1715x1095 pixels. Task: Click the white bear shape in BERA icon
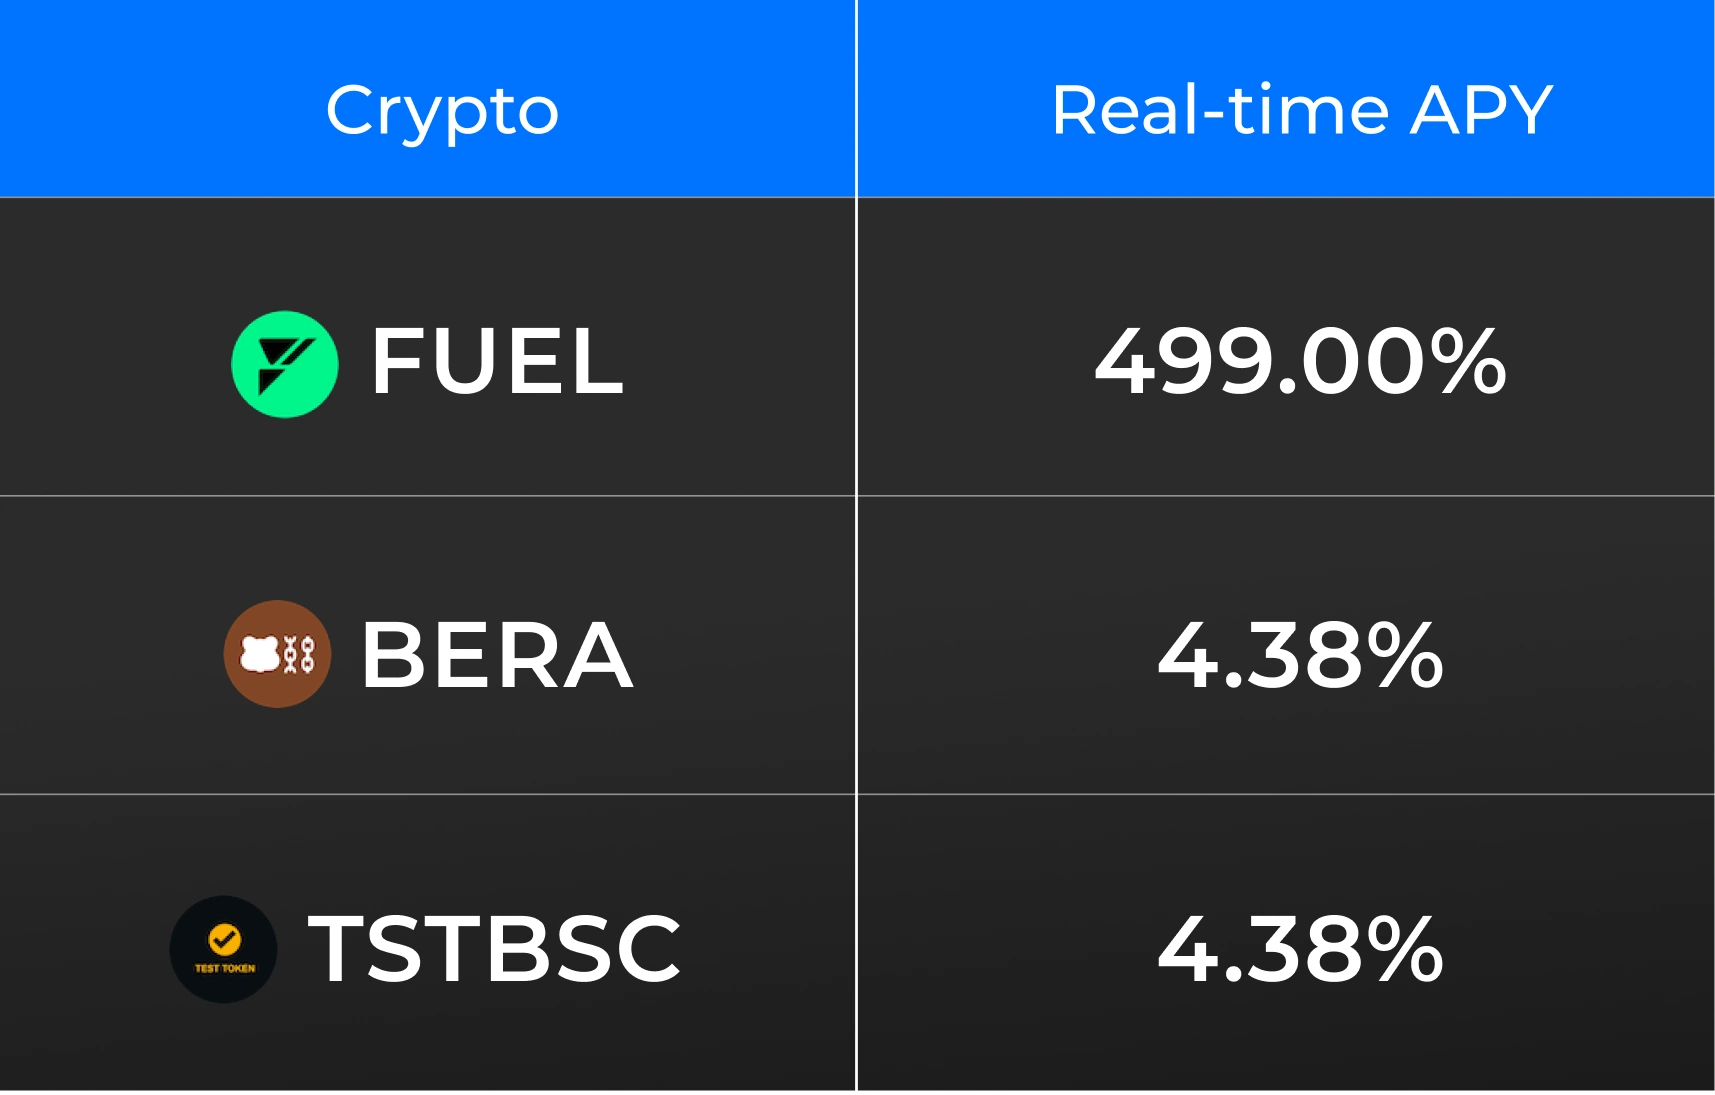(260, 654)
